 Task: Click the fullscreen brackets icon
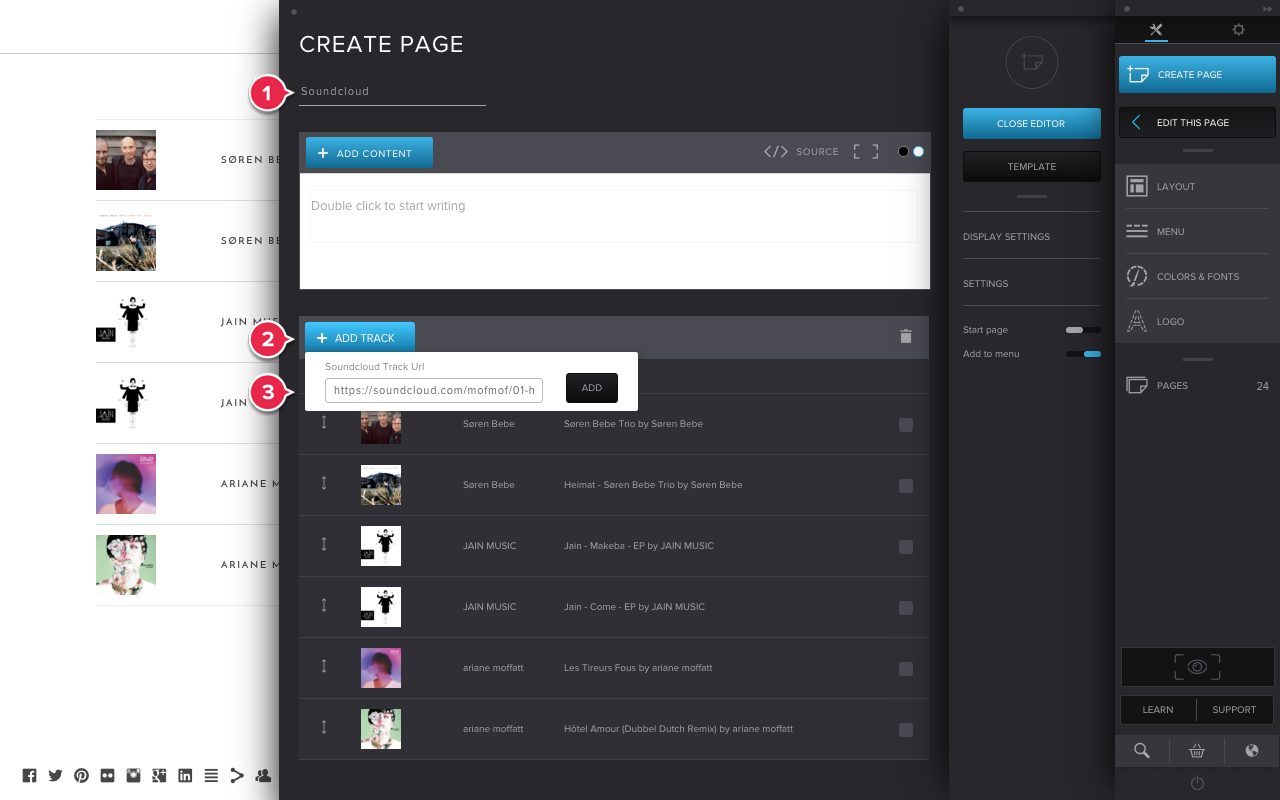(865, 151)
